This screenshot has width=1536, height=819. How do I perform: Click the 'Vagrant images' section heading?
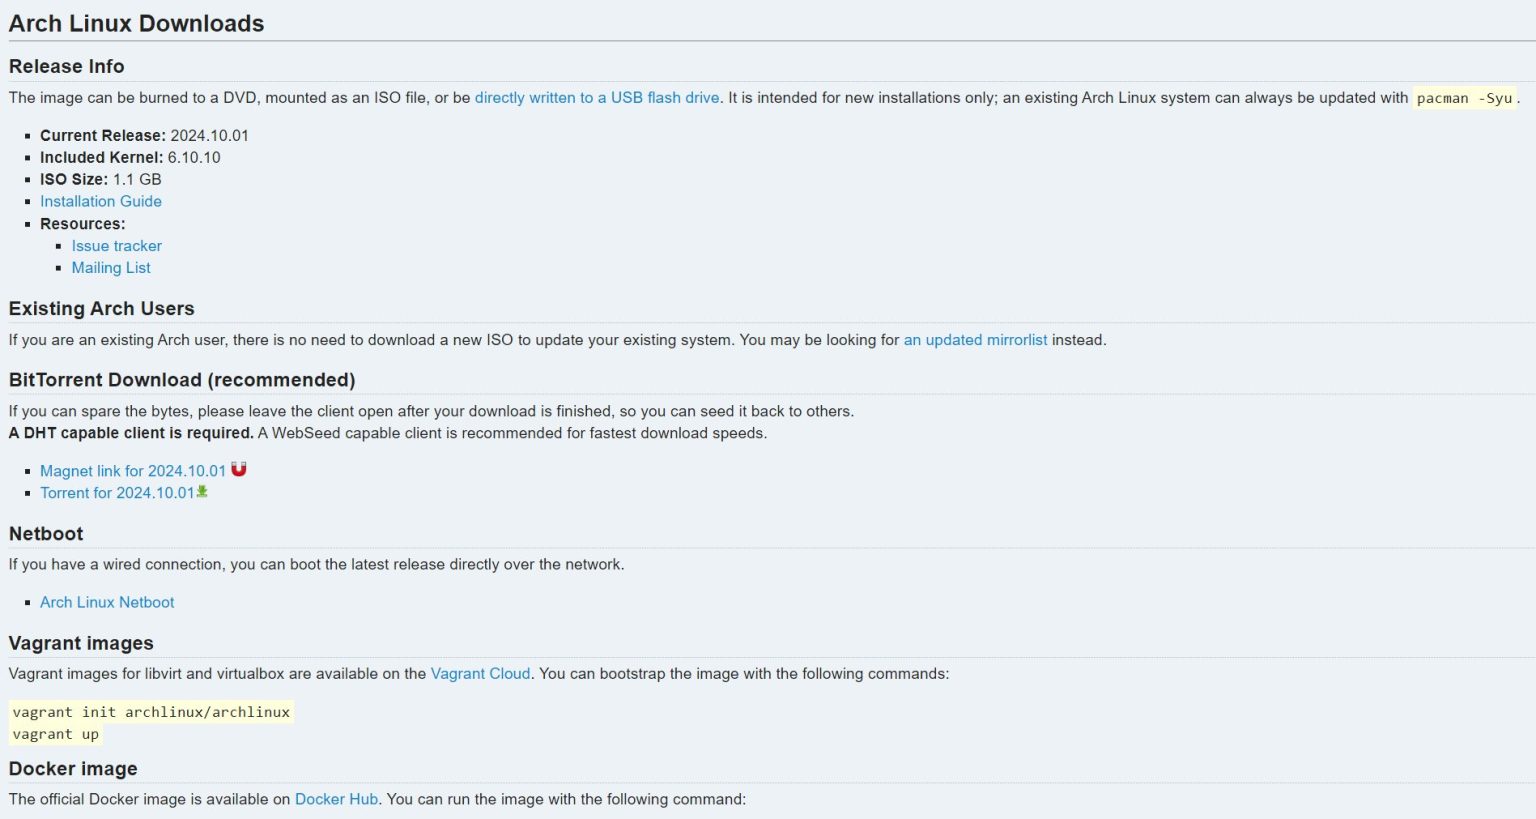(x=81, y=643)
